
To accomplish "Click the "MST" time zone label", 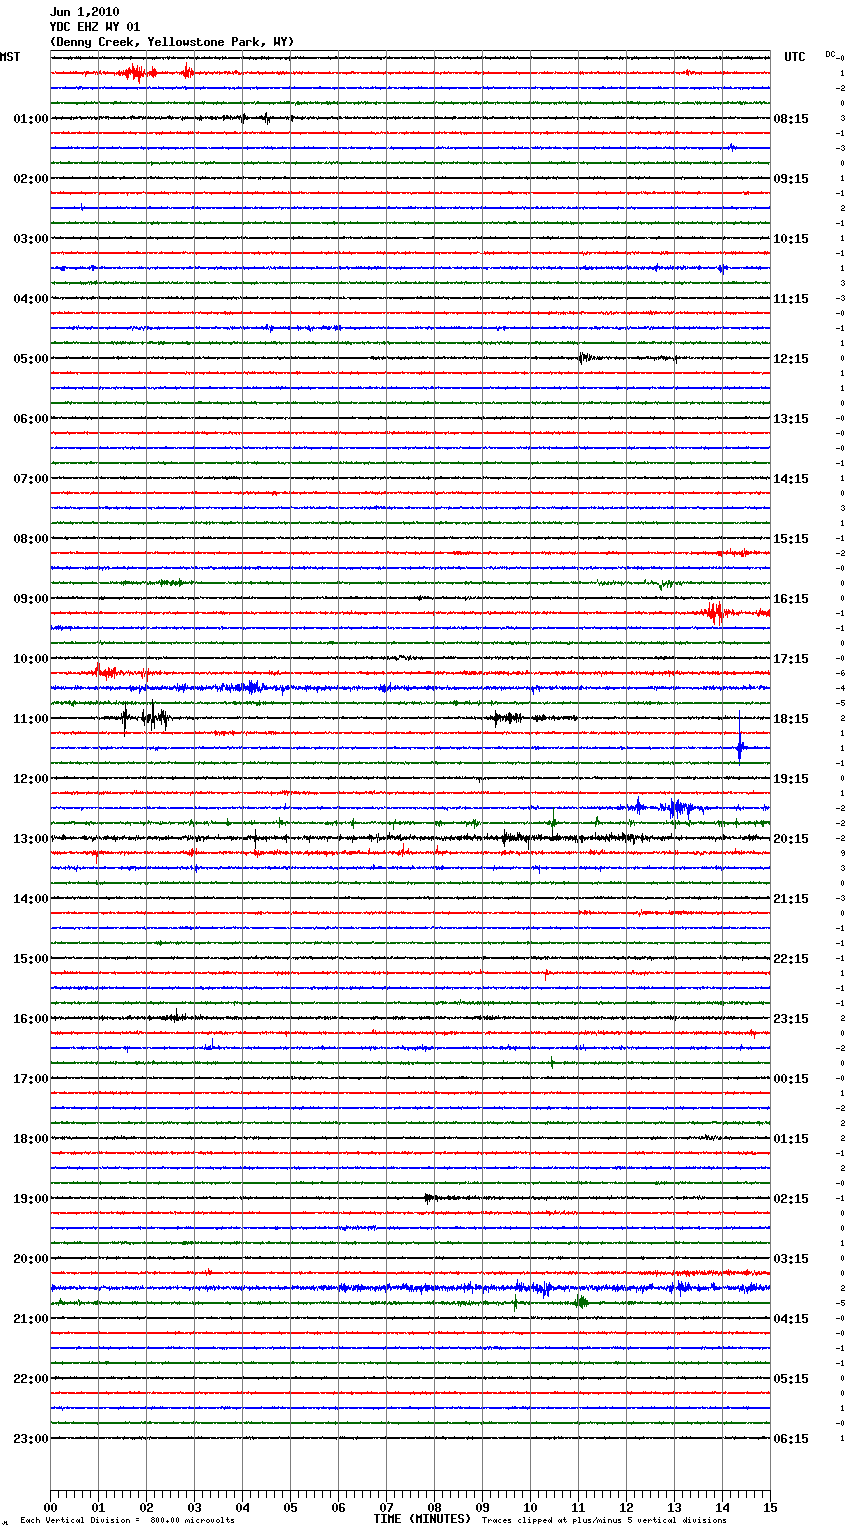I will 10,57.
